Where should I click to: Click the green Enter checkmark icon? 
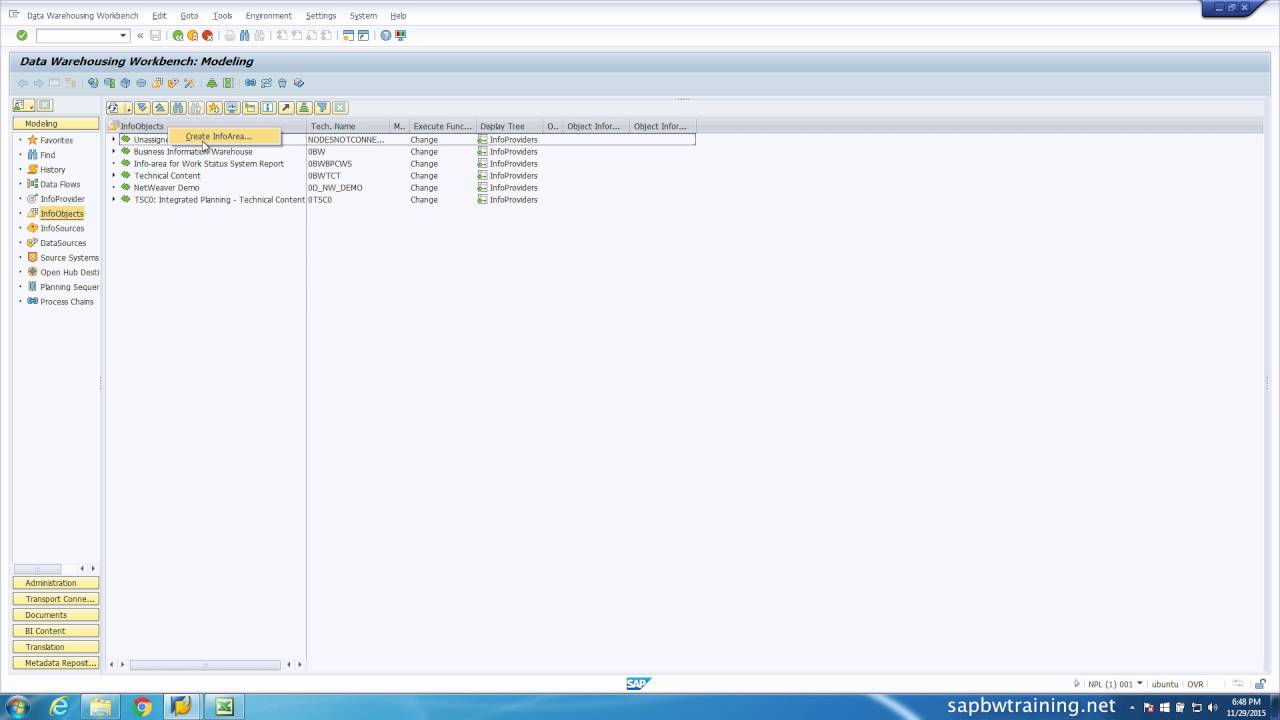pos(22,35)
